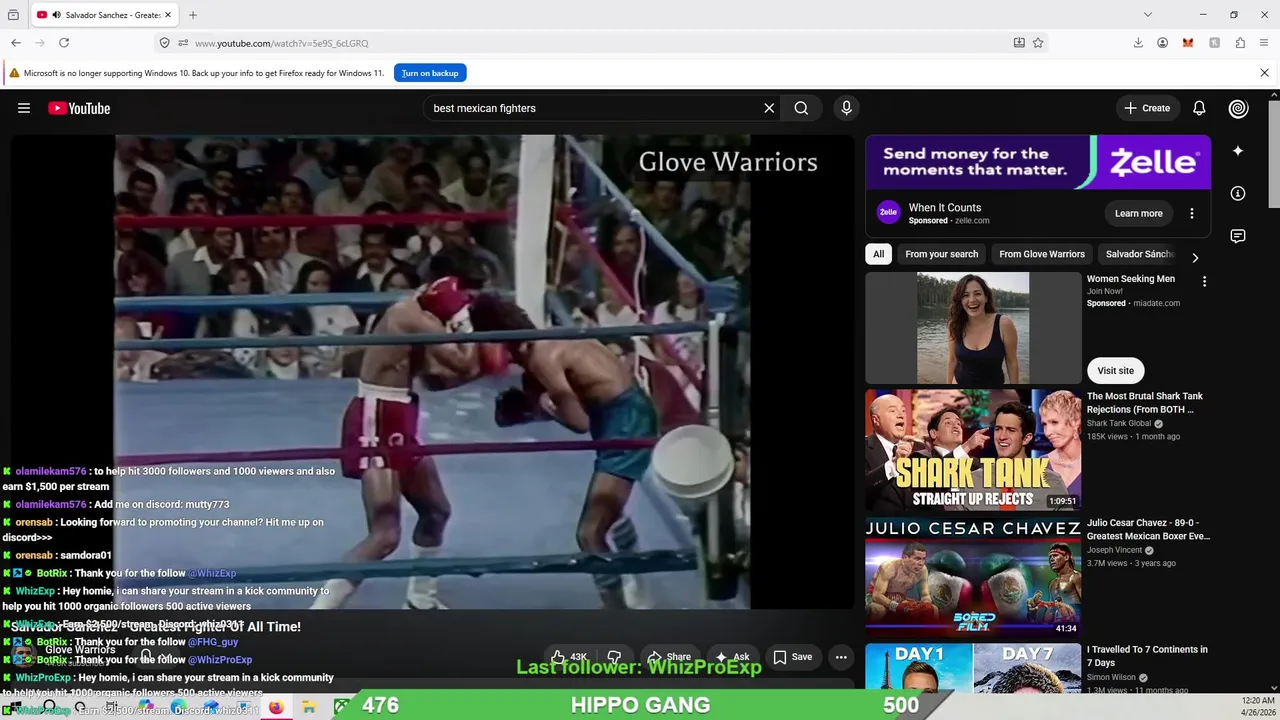
Task: Go to YouTube home via logo
Action: pos(79,108)
